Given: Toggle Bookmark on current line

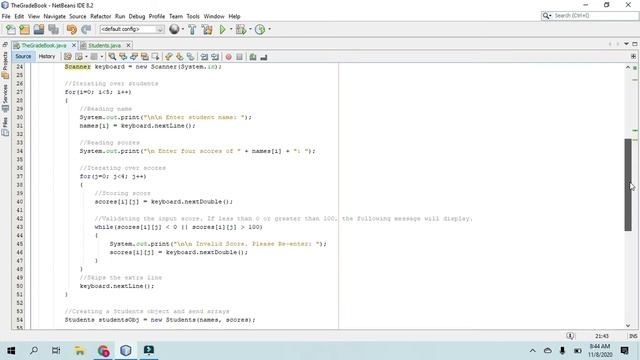Looking at the screenshot, I should coord(191,57).
